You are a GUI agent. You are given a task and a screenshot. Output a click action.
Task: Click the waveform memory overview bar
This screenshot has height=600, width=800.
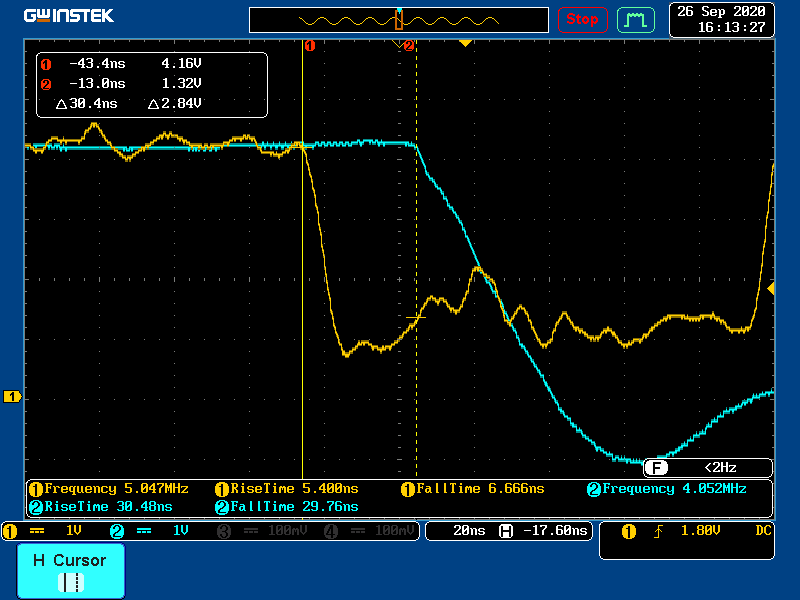(x=398, y=20)
